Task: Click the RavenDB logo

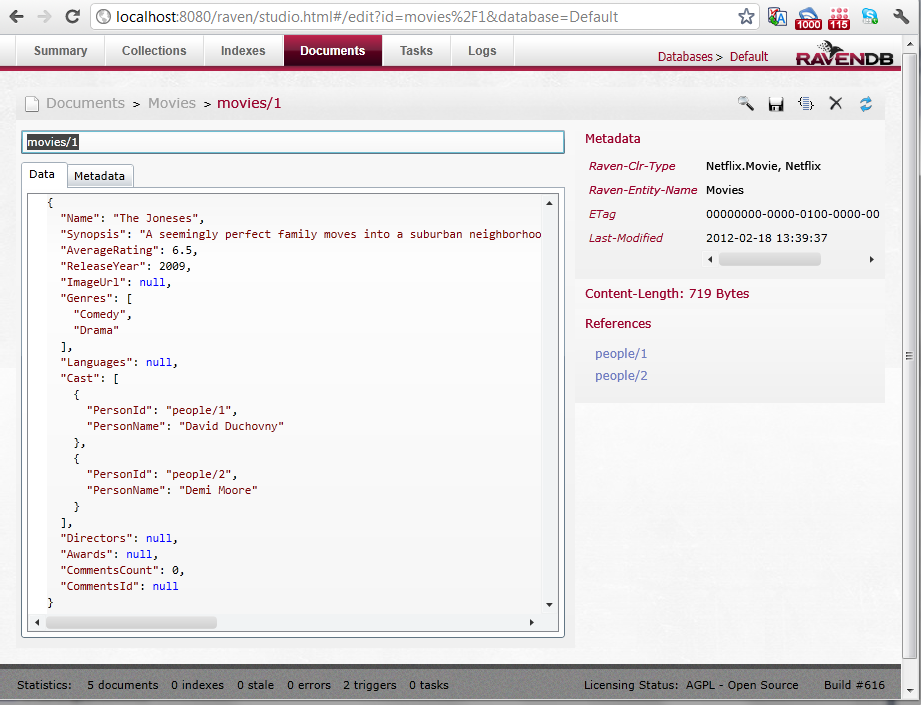Action: (845, 53)
